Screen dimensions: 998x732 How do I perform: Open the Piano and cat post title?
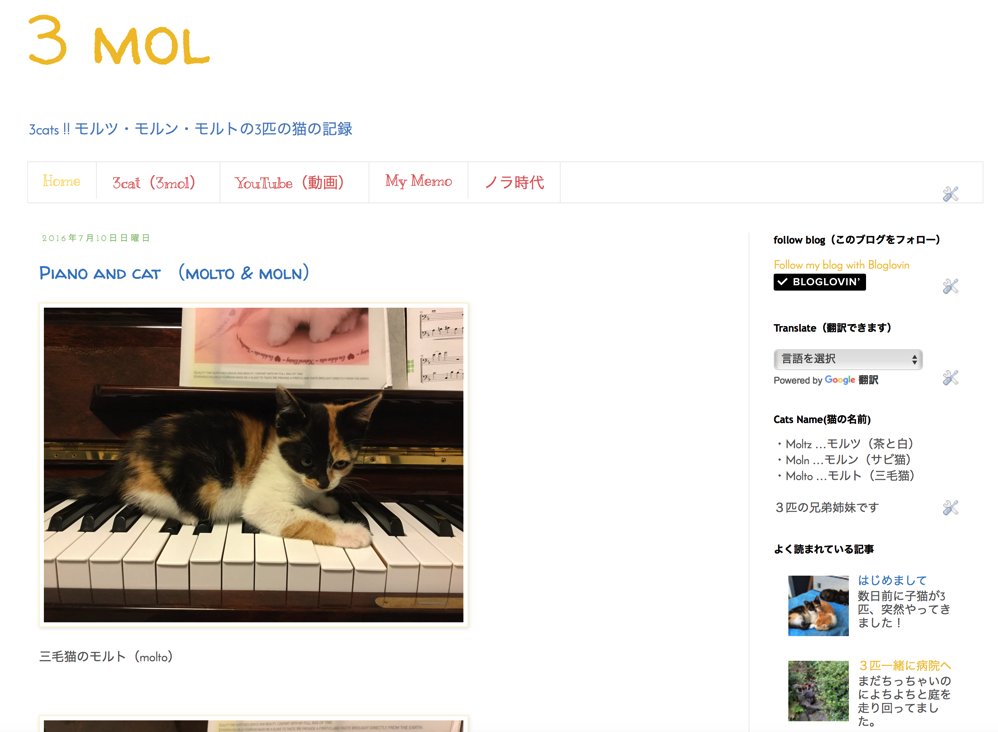point(174,273)
